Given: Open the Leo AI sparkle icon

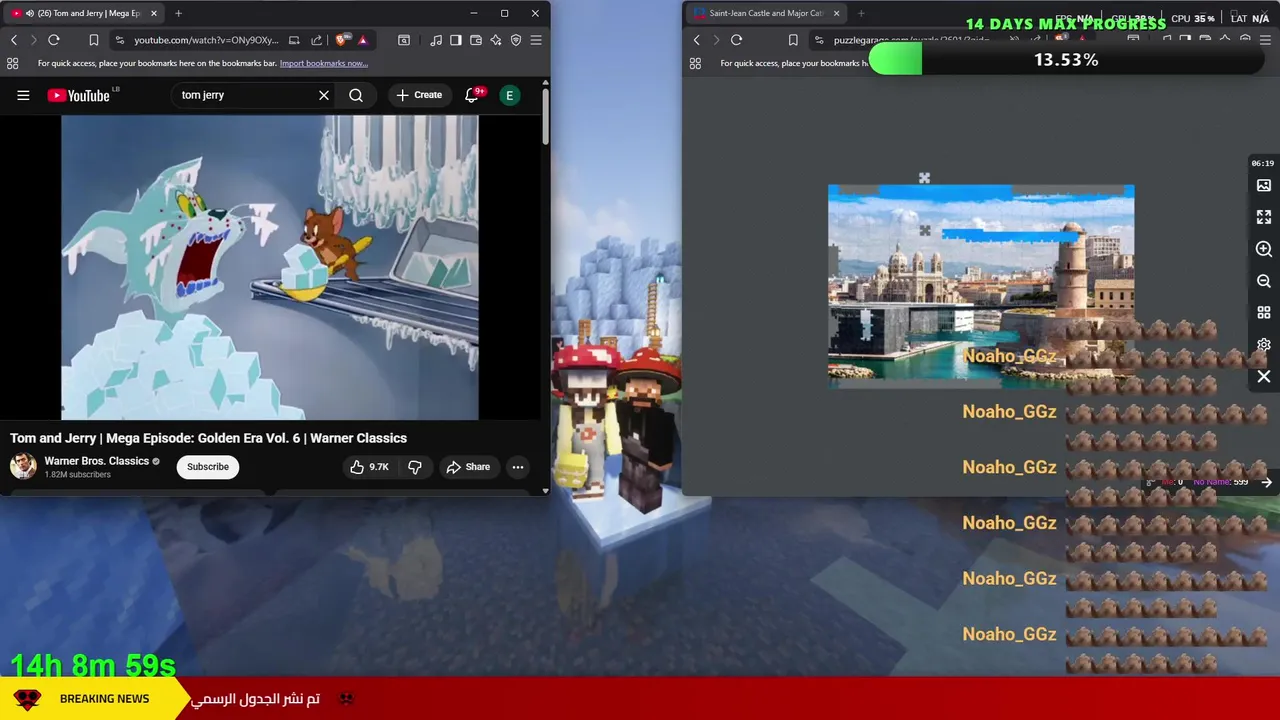Looking at the screenshot, I should click(x=496, y=40).
